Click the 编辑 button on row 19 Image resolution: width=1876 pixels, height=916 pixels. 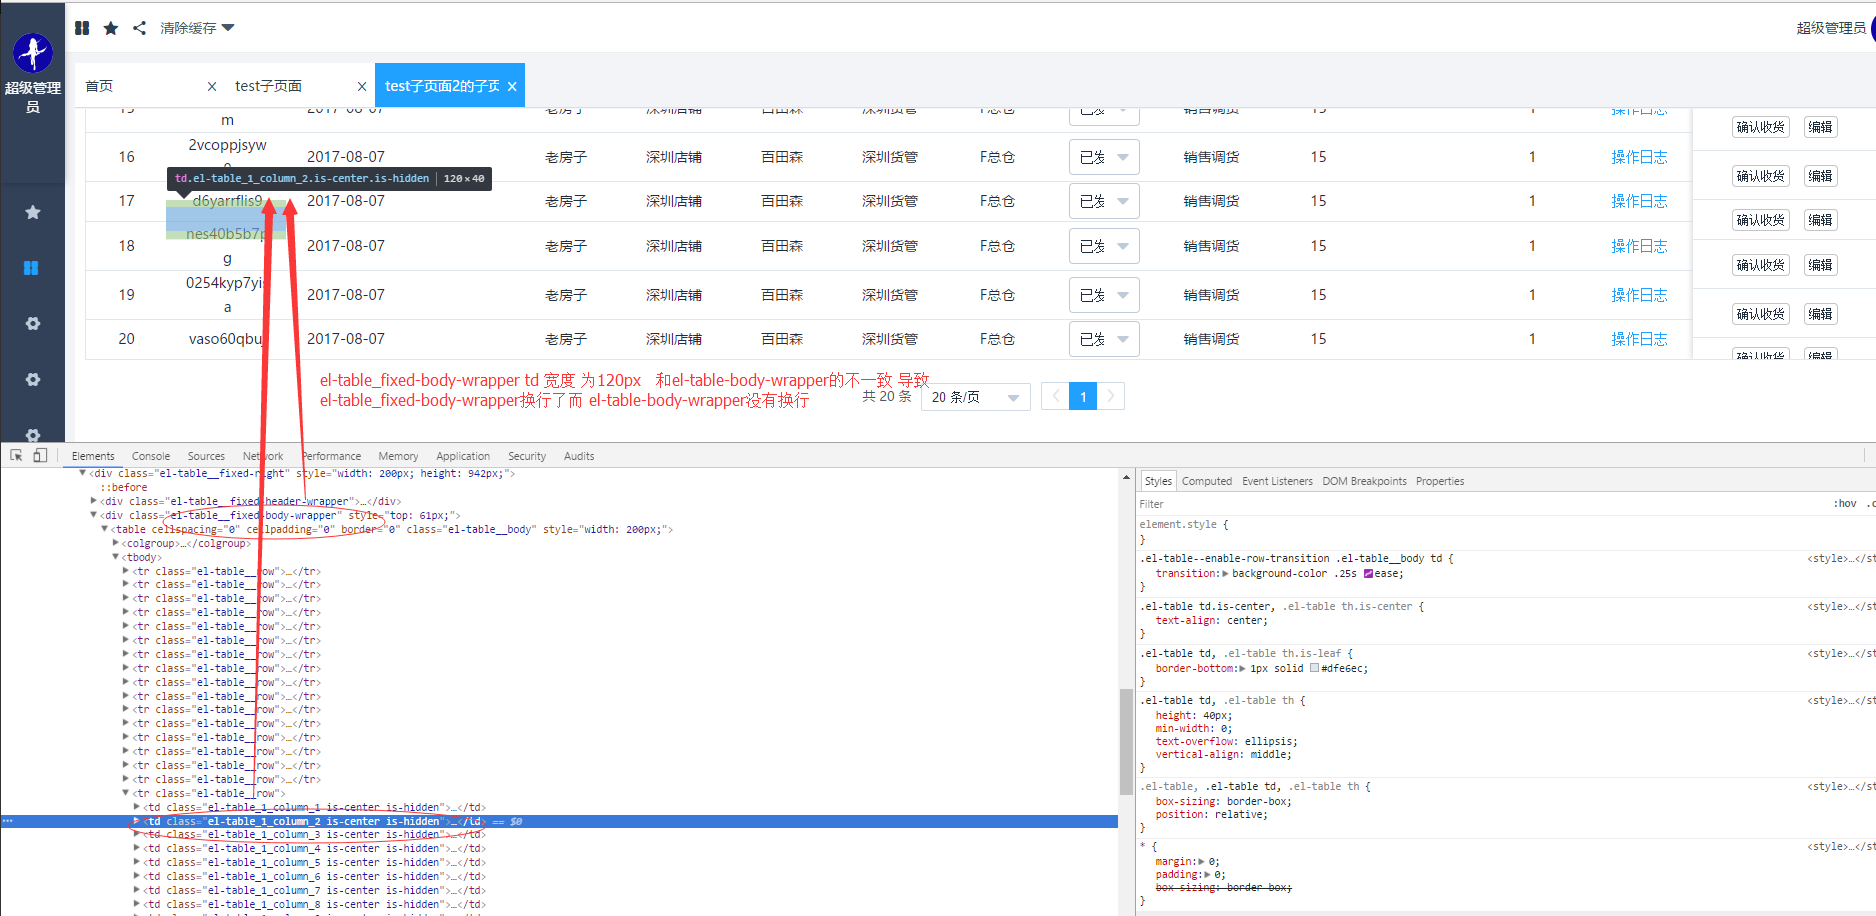1820,313
